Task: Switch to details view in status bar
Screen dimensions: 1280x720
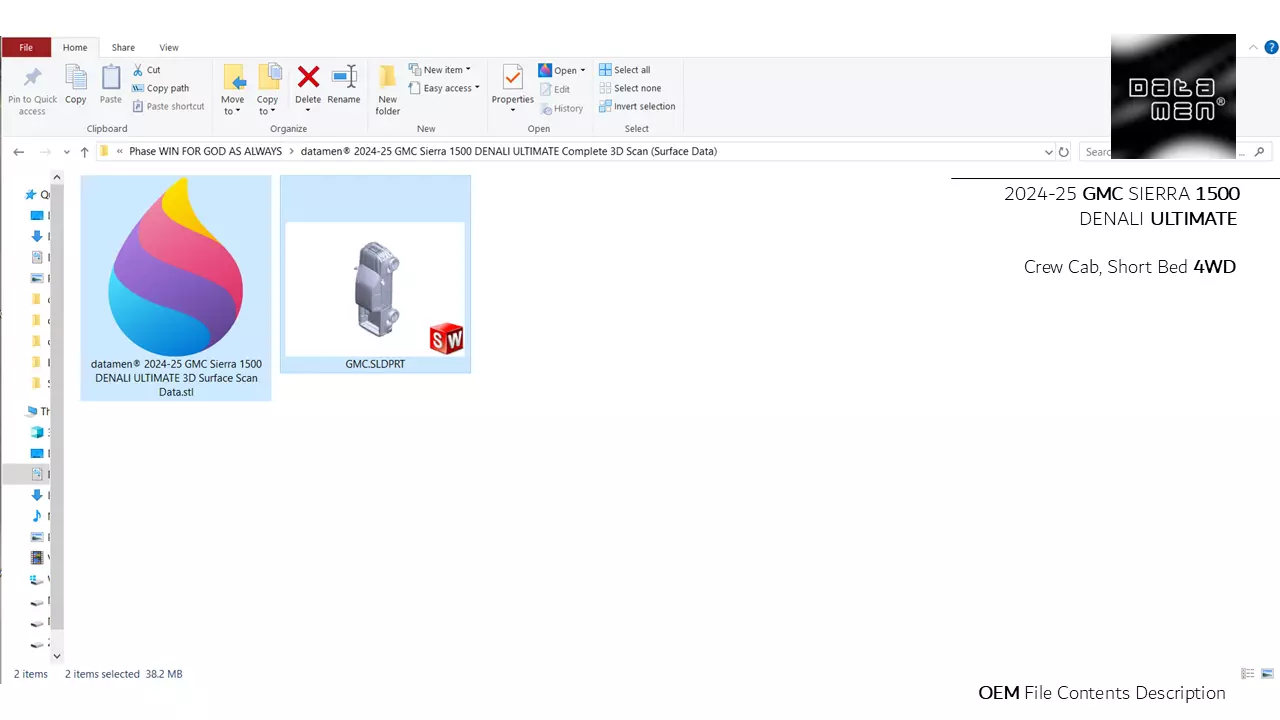Action: coord(1247,674)
